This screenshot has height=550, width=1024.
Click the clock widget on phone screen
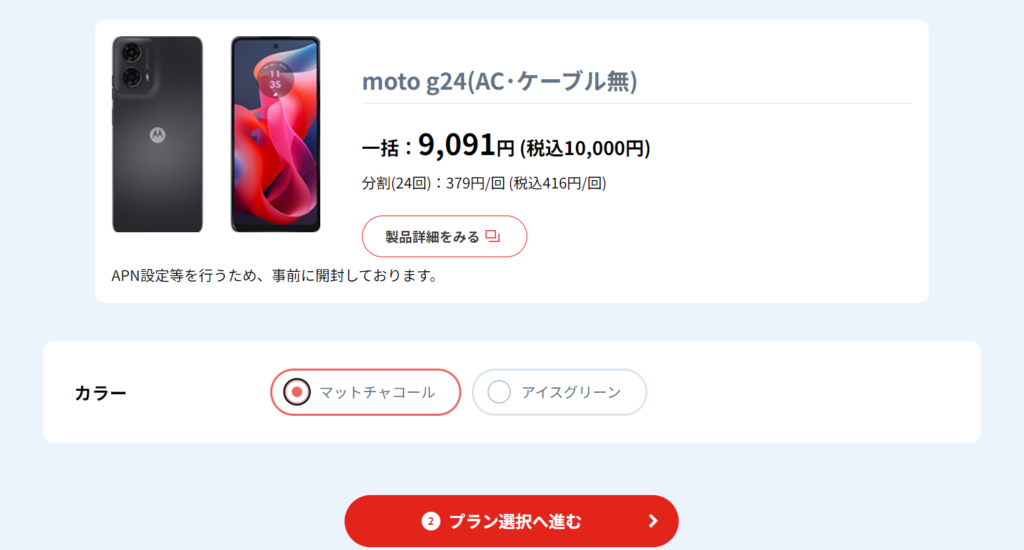[x=275, y=78]
